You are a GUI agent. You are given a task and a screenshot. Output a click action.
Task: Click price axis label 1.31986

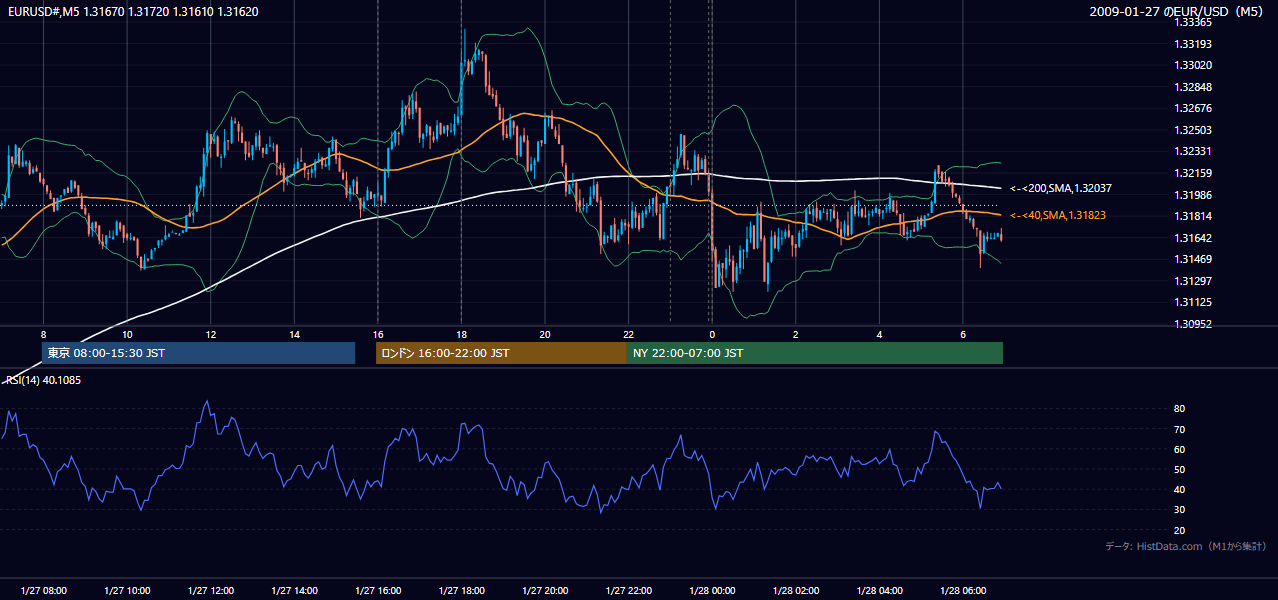[1193, 195]
